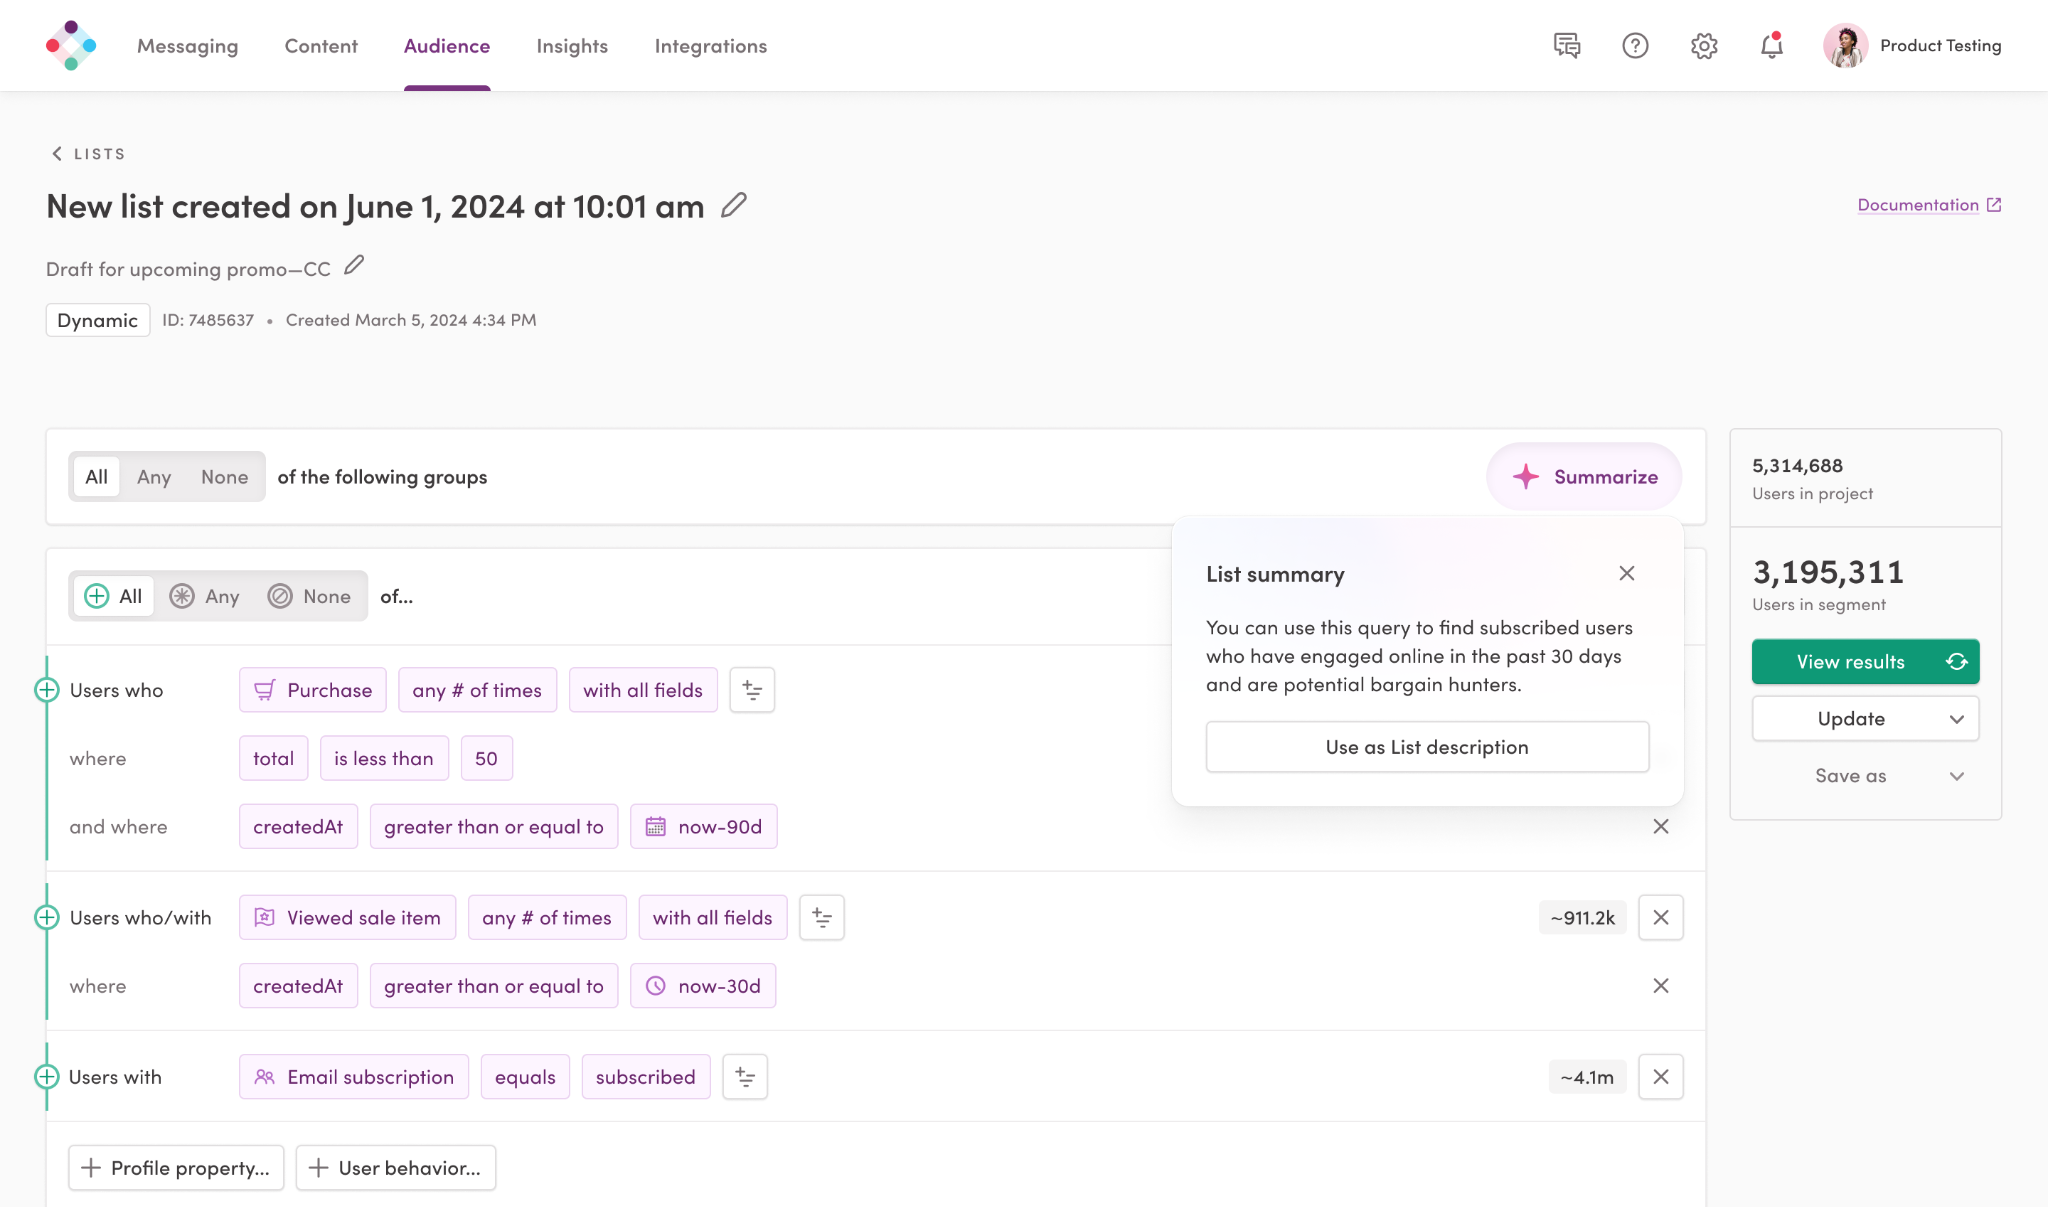Choose the Any option with asterisk icon
This screenshot has width=2048, height=1207.
click(x=205, y=596)
